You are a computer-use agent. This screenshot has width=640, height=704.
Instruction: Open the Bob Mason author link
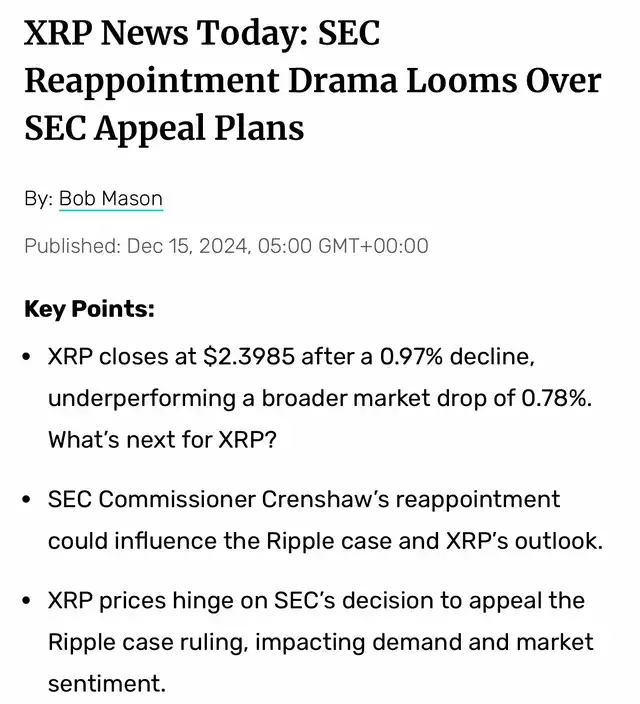tap(110, 198)
